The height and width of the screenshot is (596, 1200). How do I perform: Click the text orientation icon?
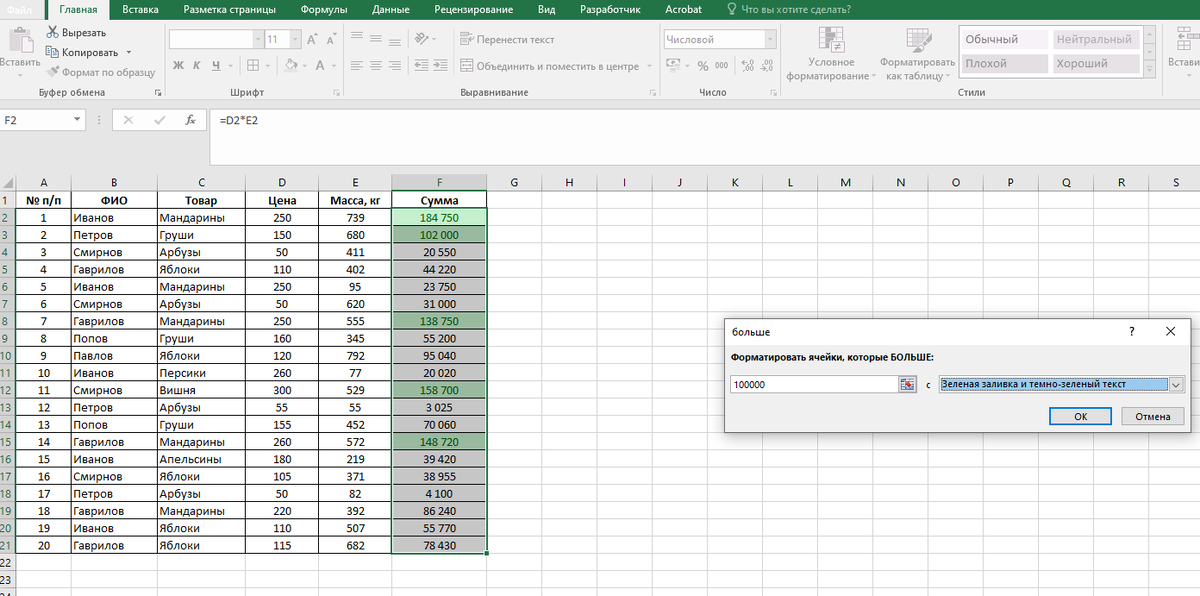421,40
